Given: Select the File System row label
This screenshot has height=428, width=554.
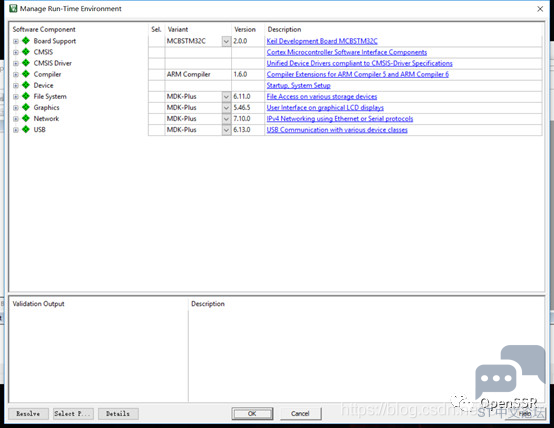Looking at the screenshot, I should (x=50, y=96).
